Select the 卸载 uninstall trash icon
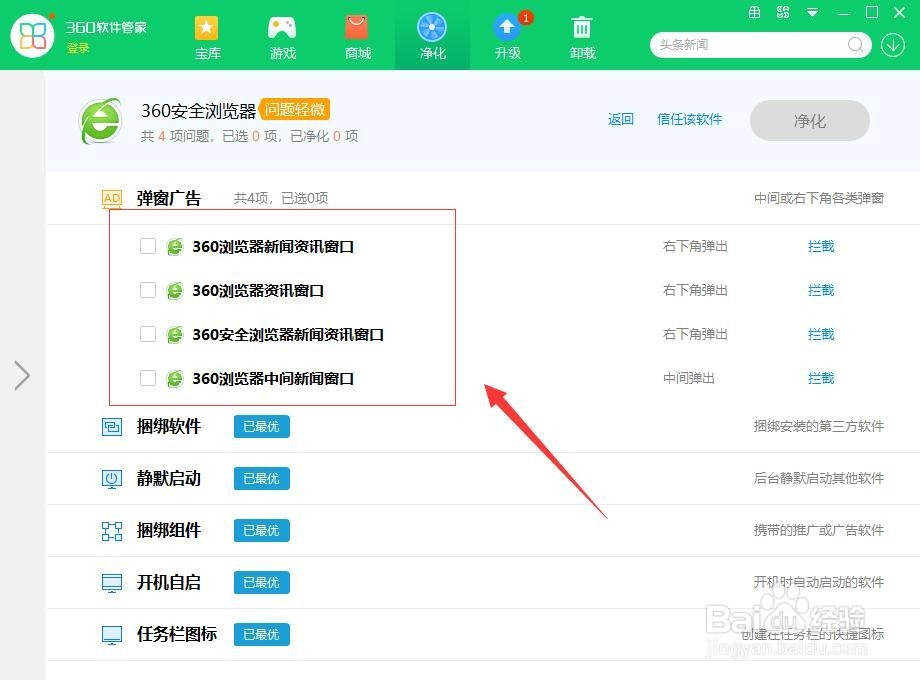920x680 pixels. (x=582, y=29)
